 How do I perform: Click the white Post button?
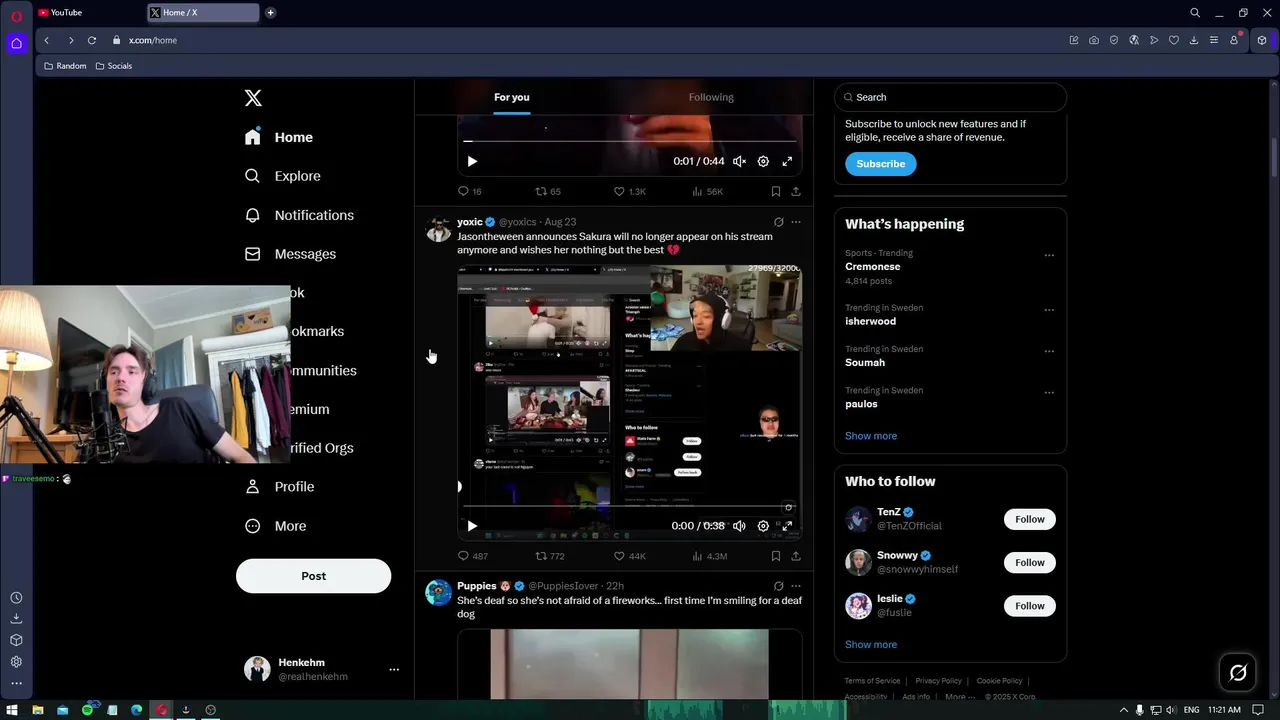(313, 576)
